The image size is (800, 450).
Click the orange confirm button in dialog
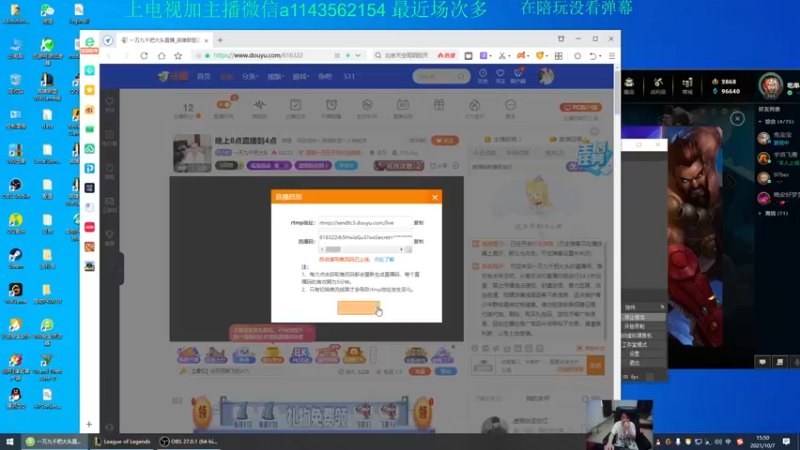[x=358, y=308]
